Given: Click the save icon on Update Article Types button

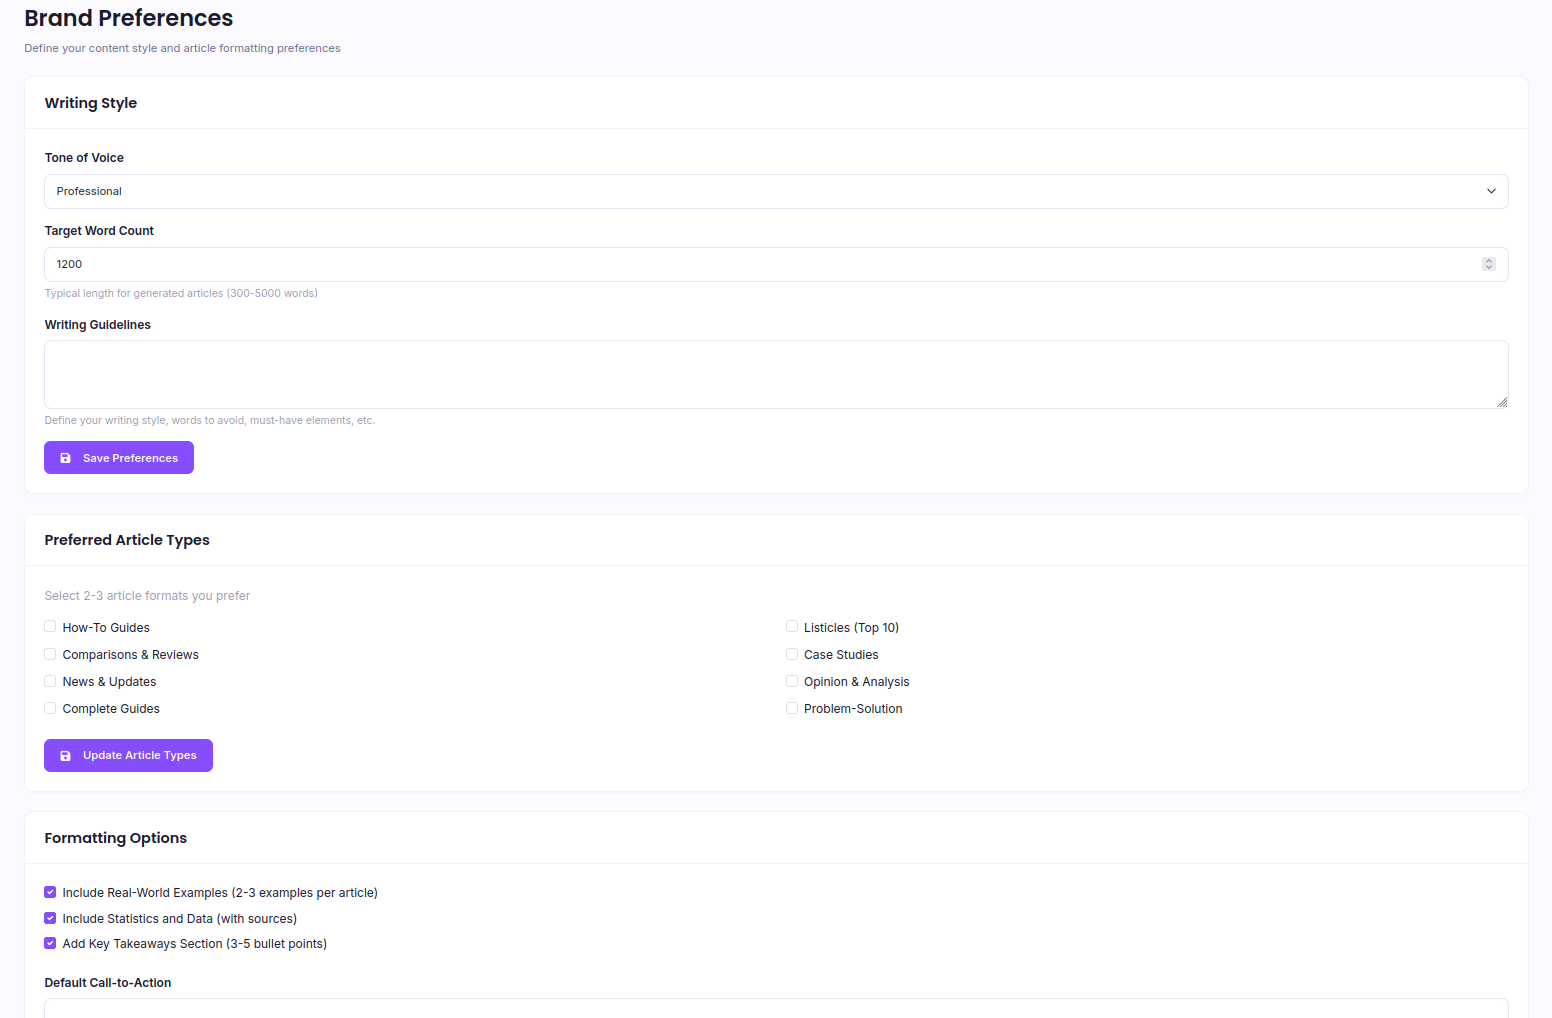Looking at the screenshot, I should [x=66, y=755].
